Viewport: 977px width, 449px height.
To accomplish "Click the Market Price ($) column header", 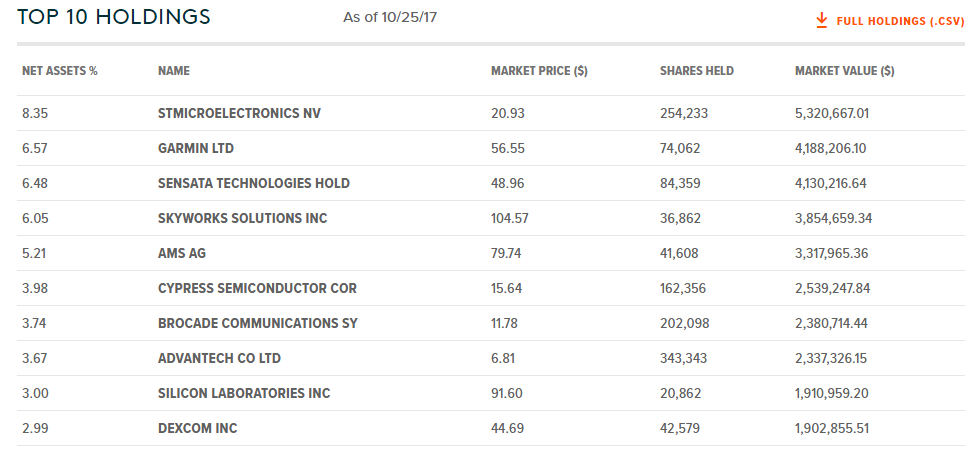I will pos(539,71).
